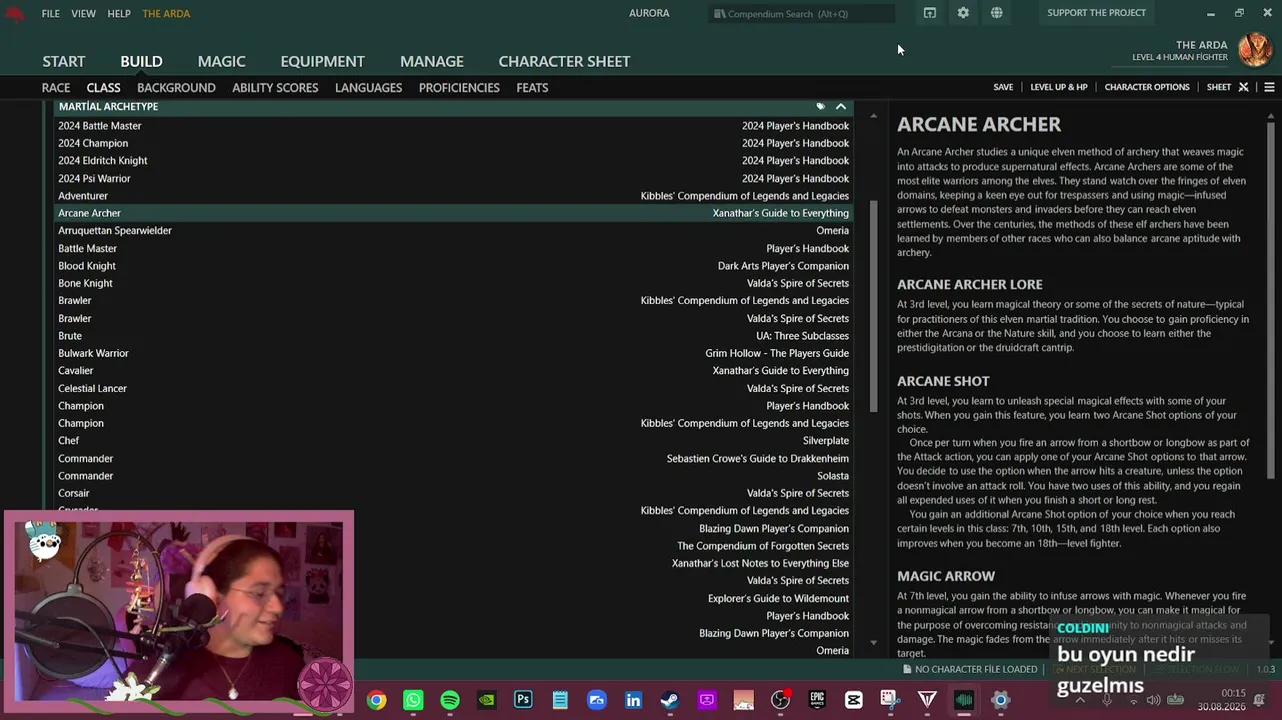1282x720 pixels.
Task: Open WhatsApp from the taskbar
Action: [413, 700]
